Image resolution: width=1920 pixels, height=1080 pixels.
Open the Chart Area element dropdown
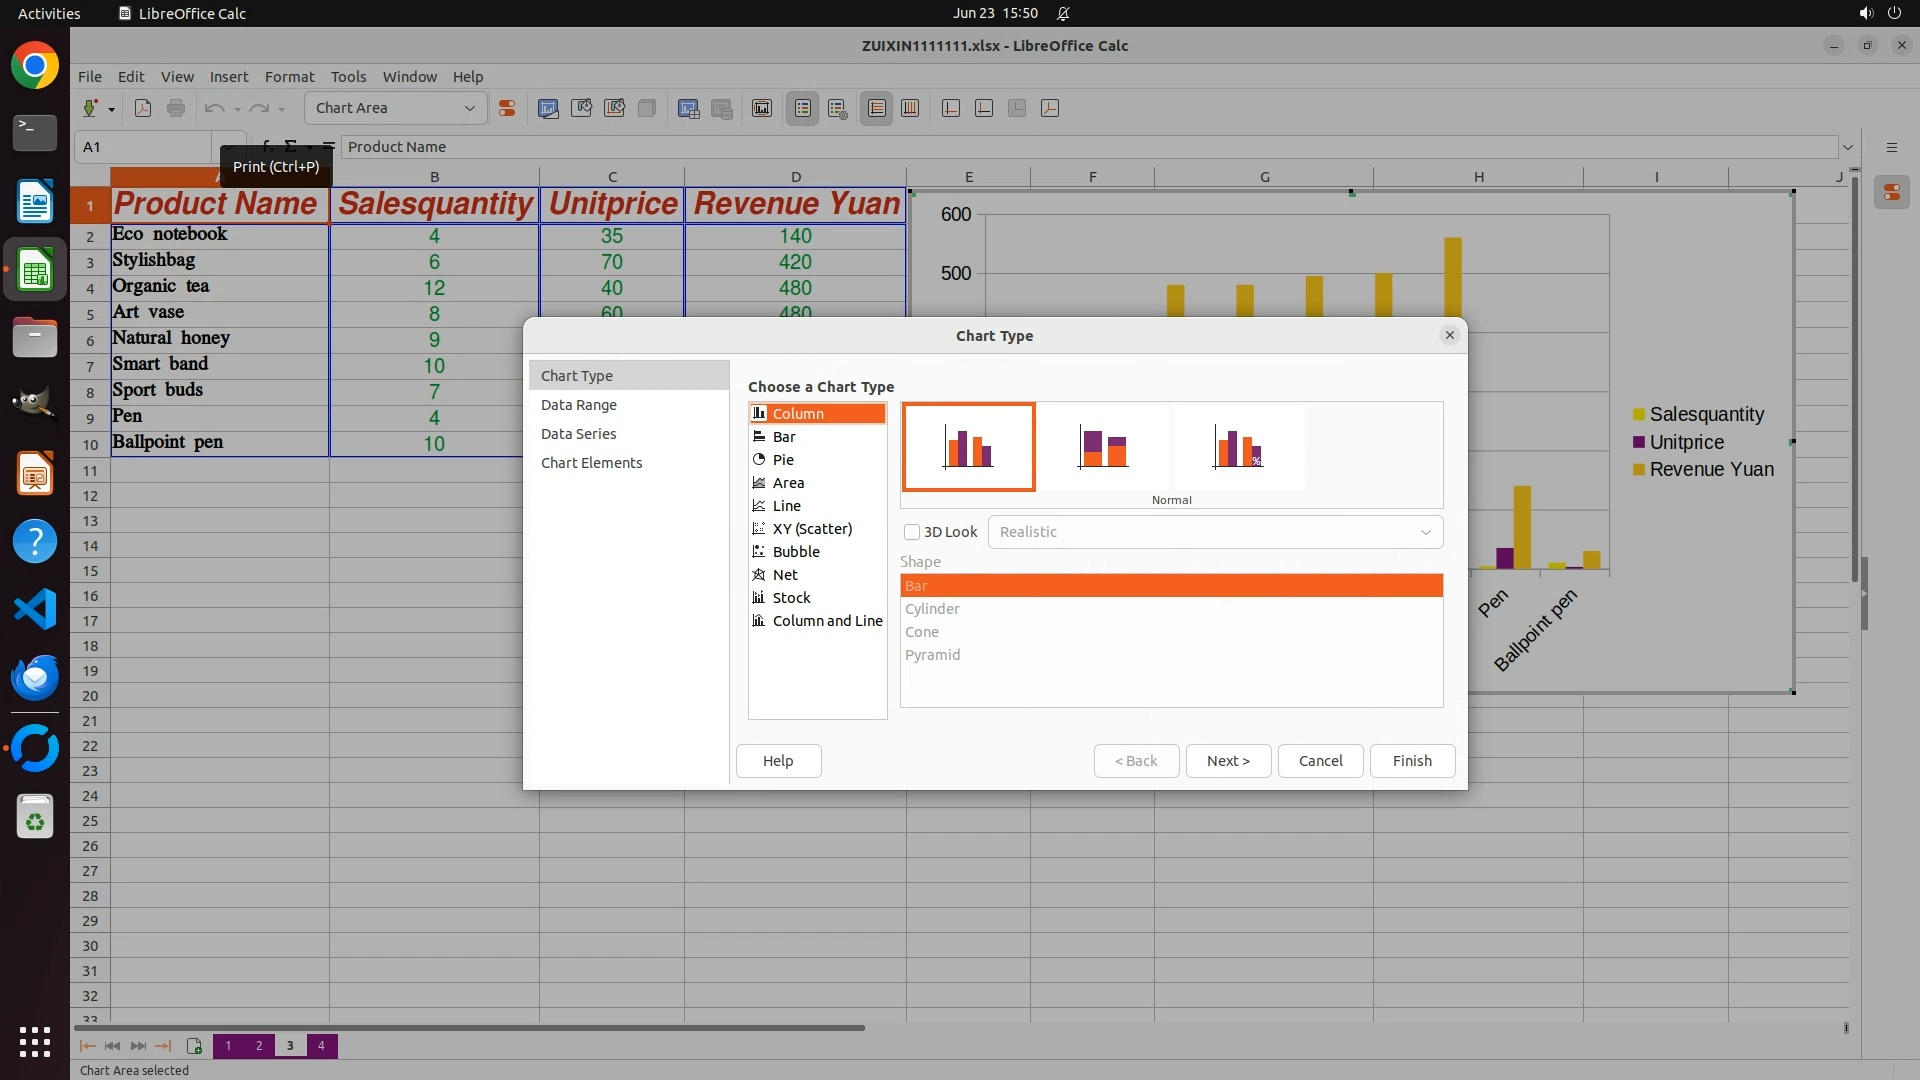tap(469, 108)
